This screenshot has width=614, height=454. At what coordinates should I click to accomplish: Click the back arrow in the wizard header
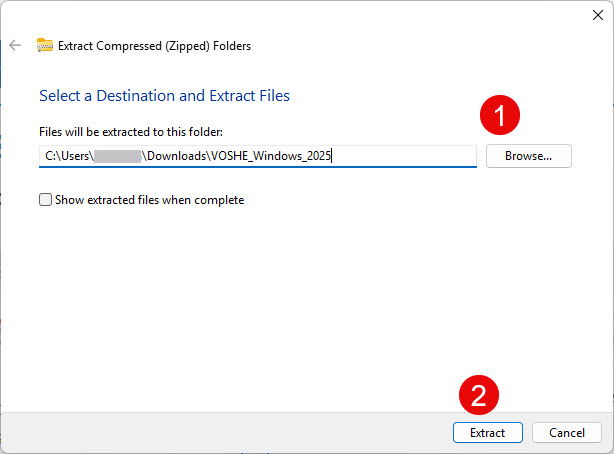15,45
